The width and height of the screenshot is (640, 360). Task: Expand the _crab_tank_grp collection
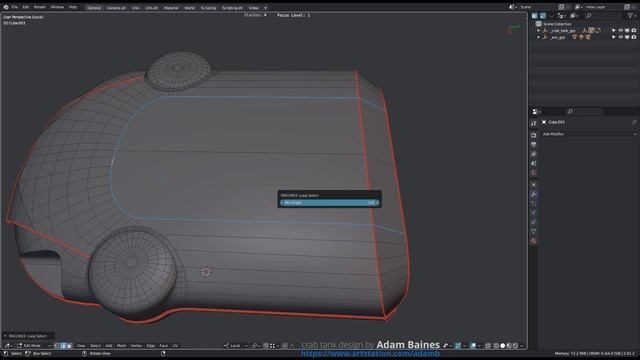pos(538,31)
